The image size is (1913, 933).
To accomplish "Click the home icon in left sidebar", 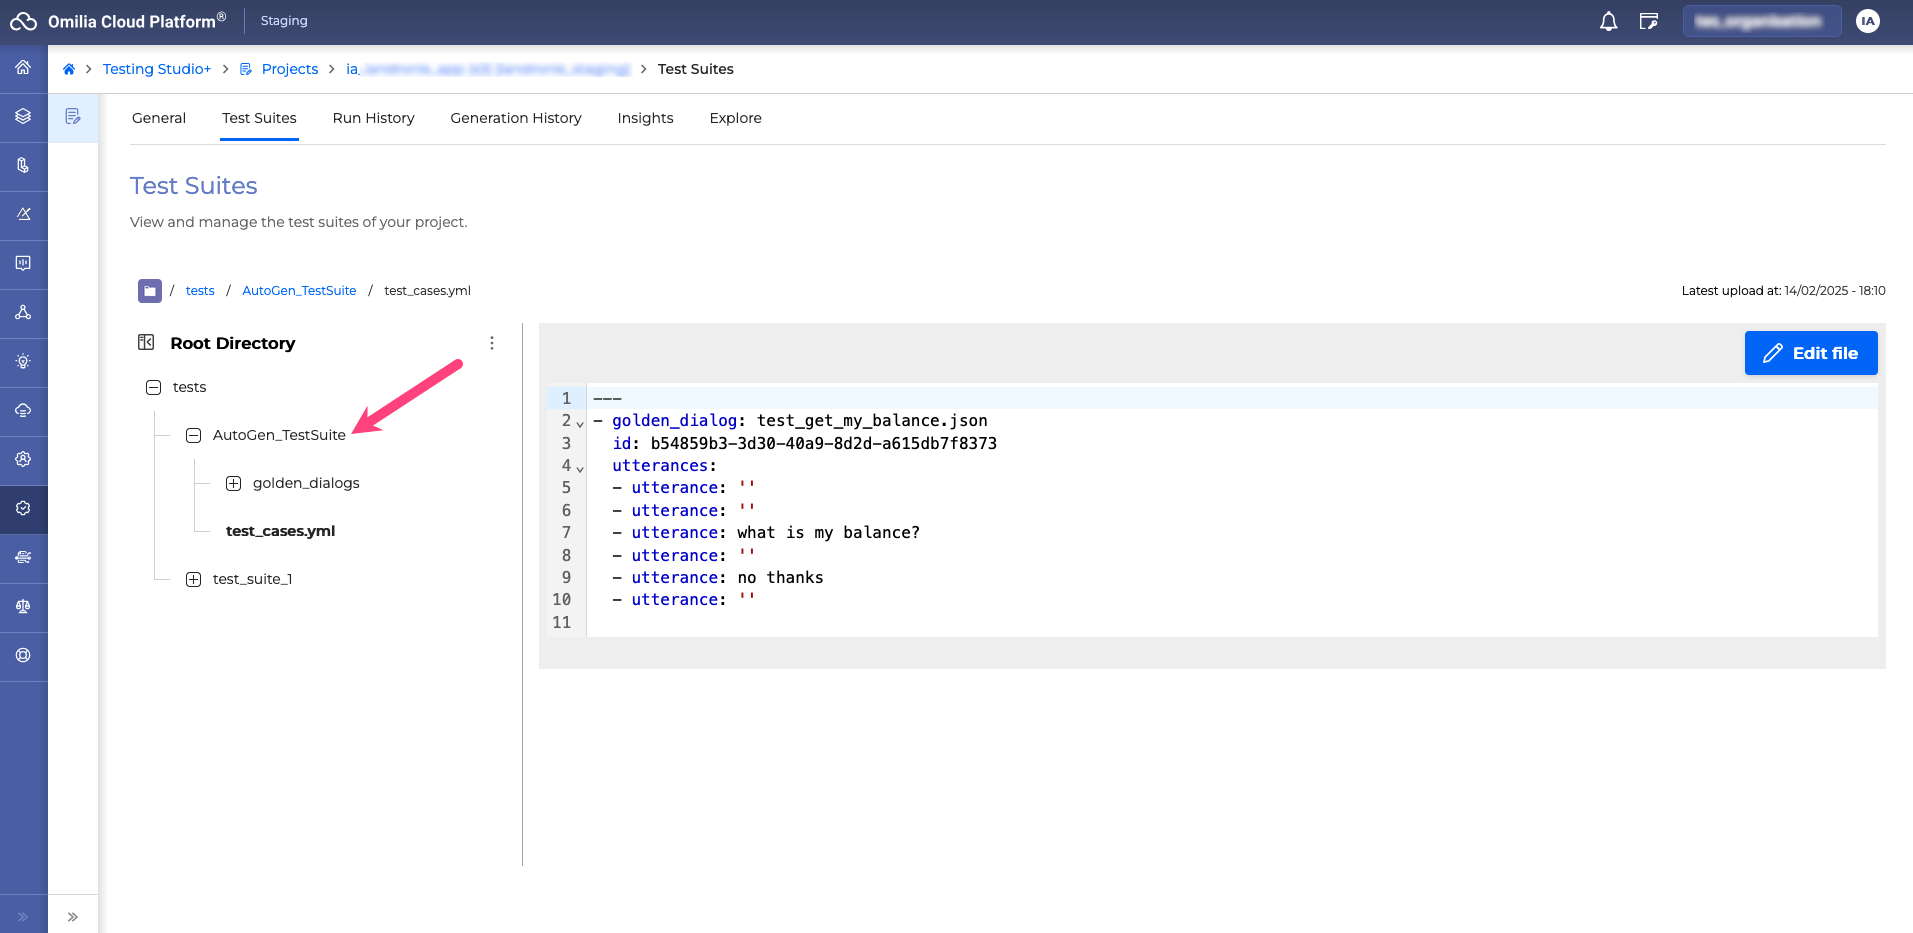I will (x=23, y=68).
